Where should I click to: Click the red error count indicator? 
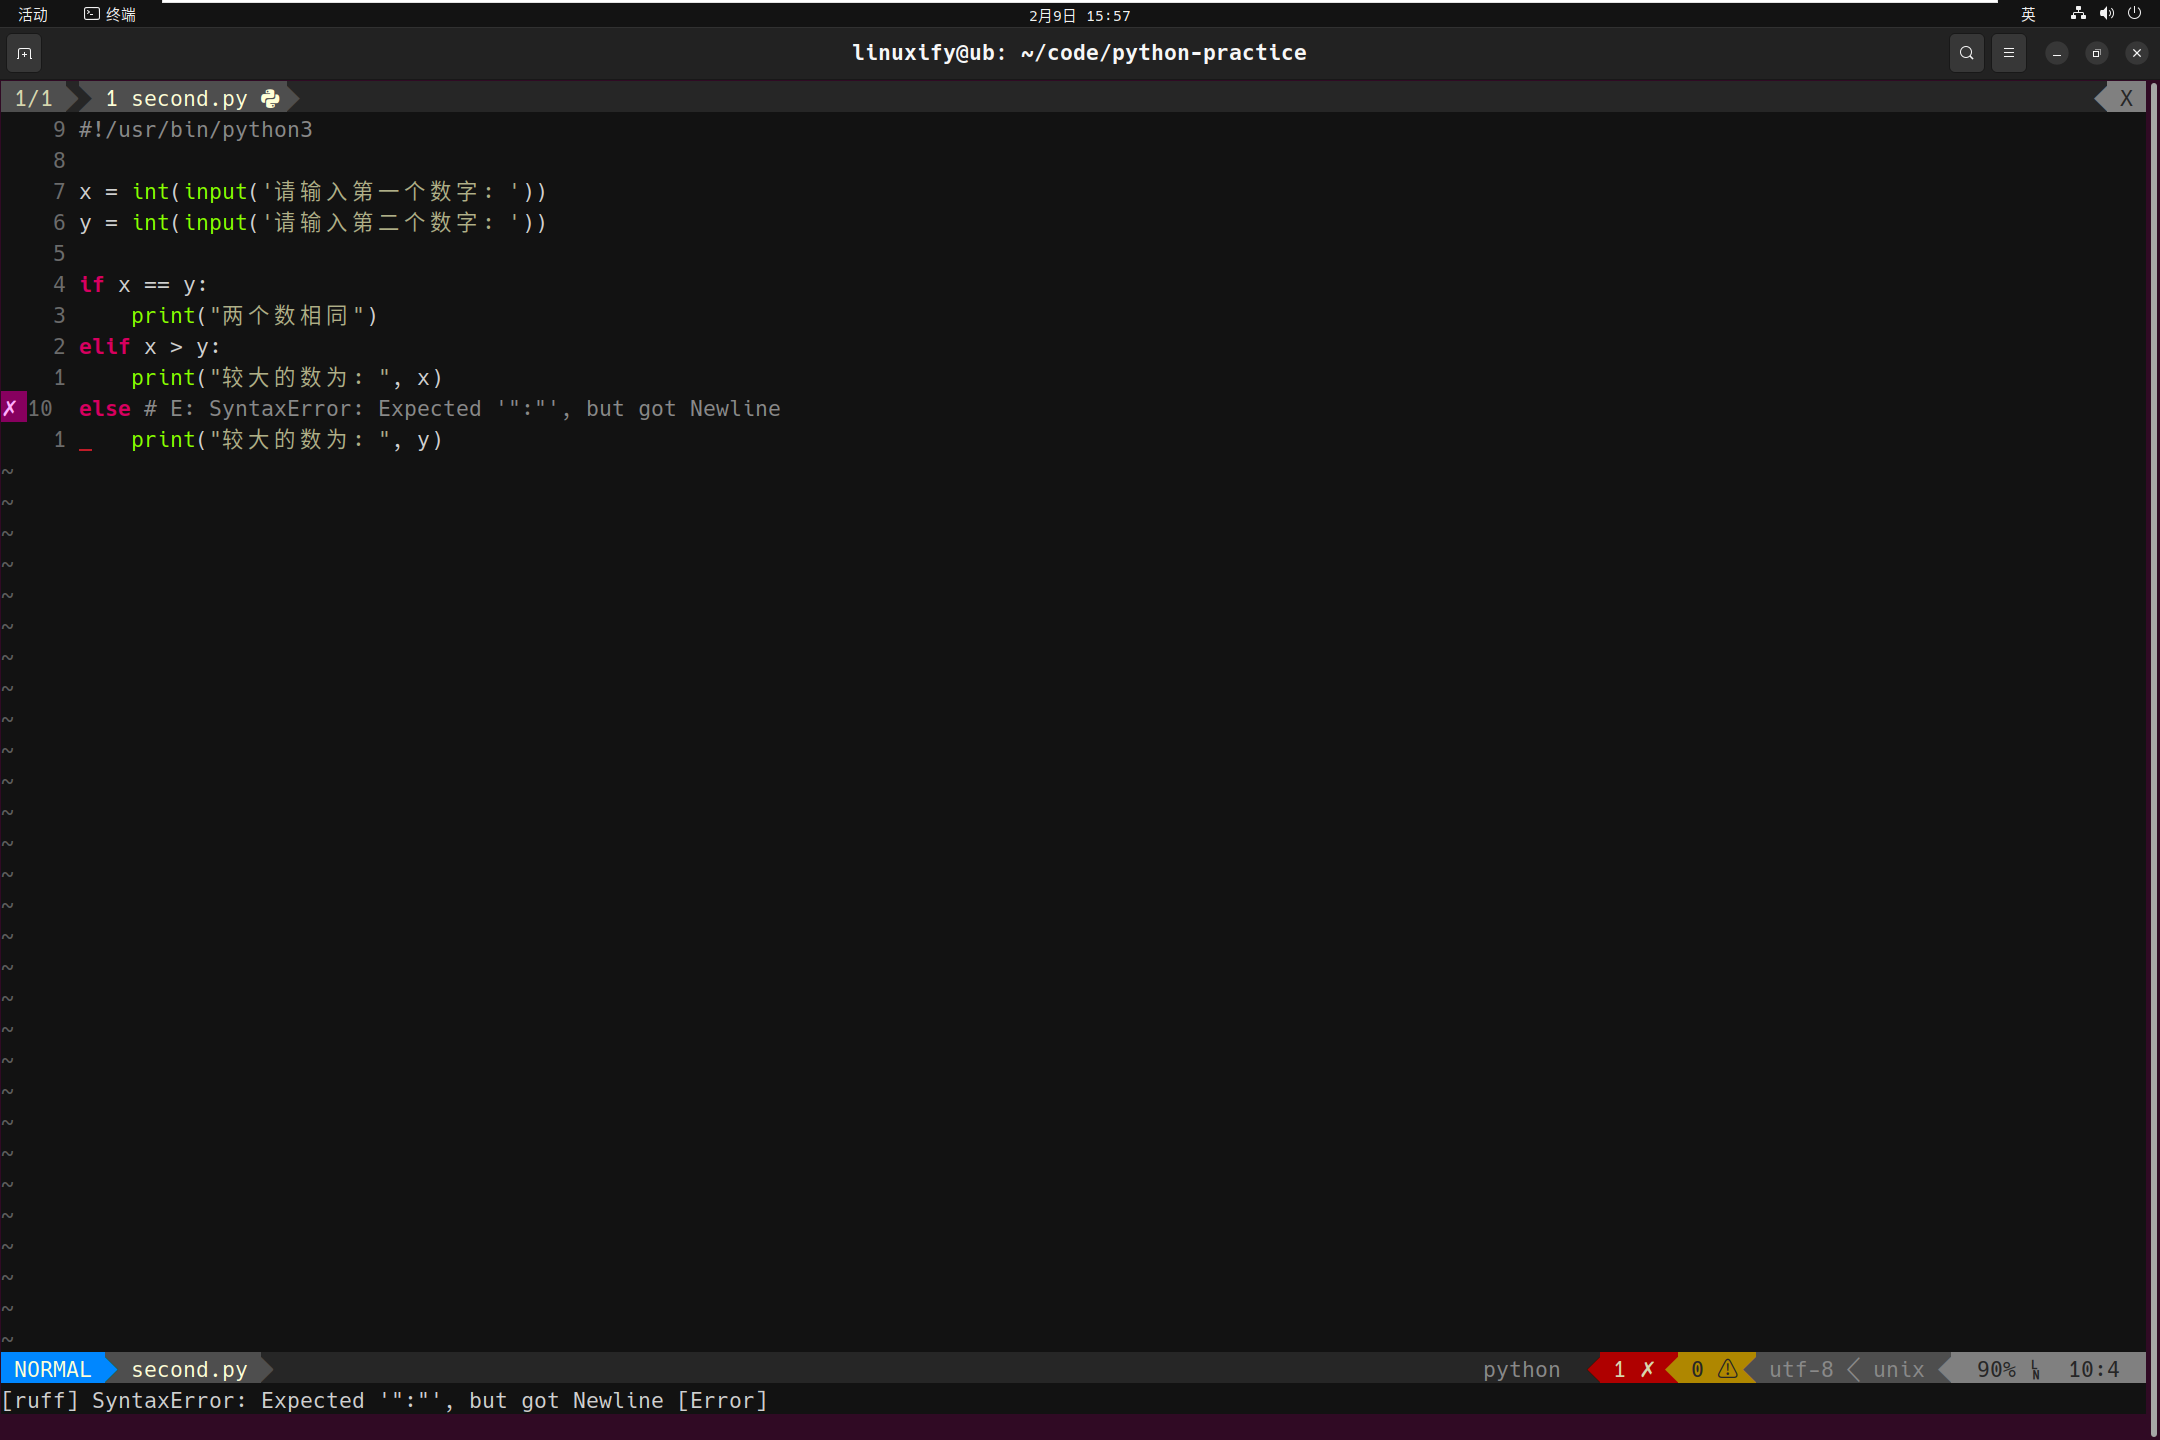[1632, 1369]
